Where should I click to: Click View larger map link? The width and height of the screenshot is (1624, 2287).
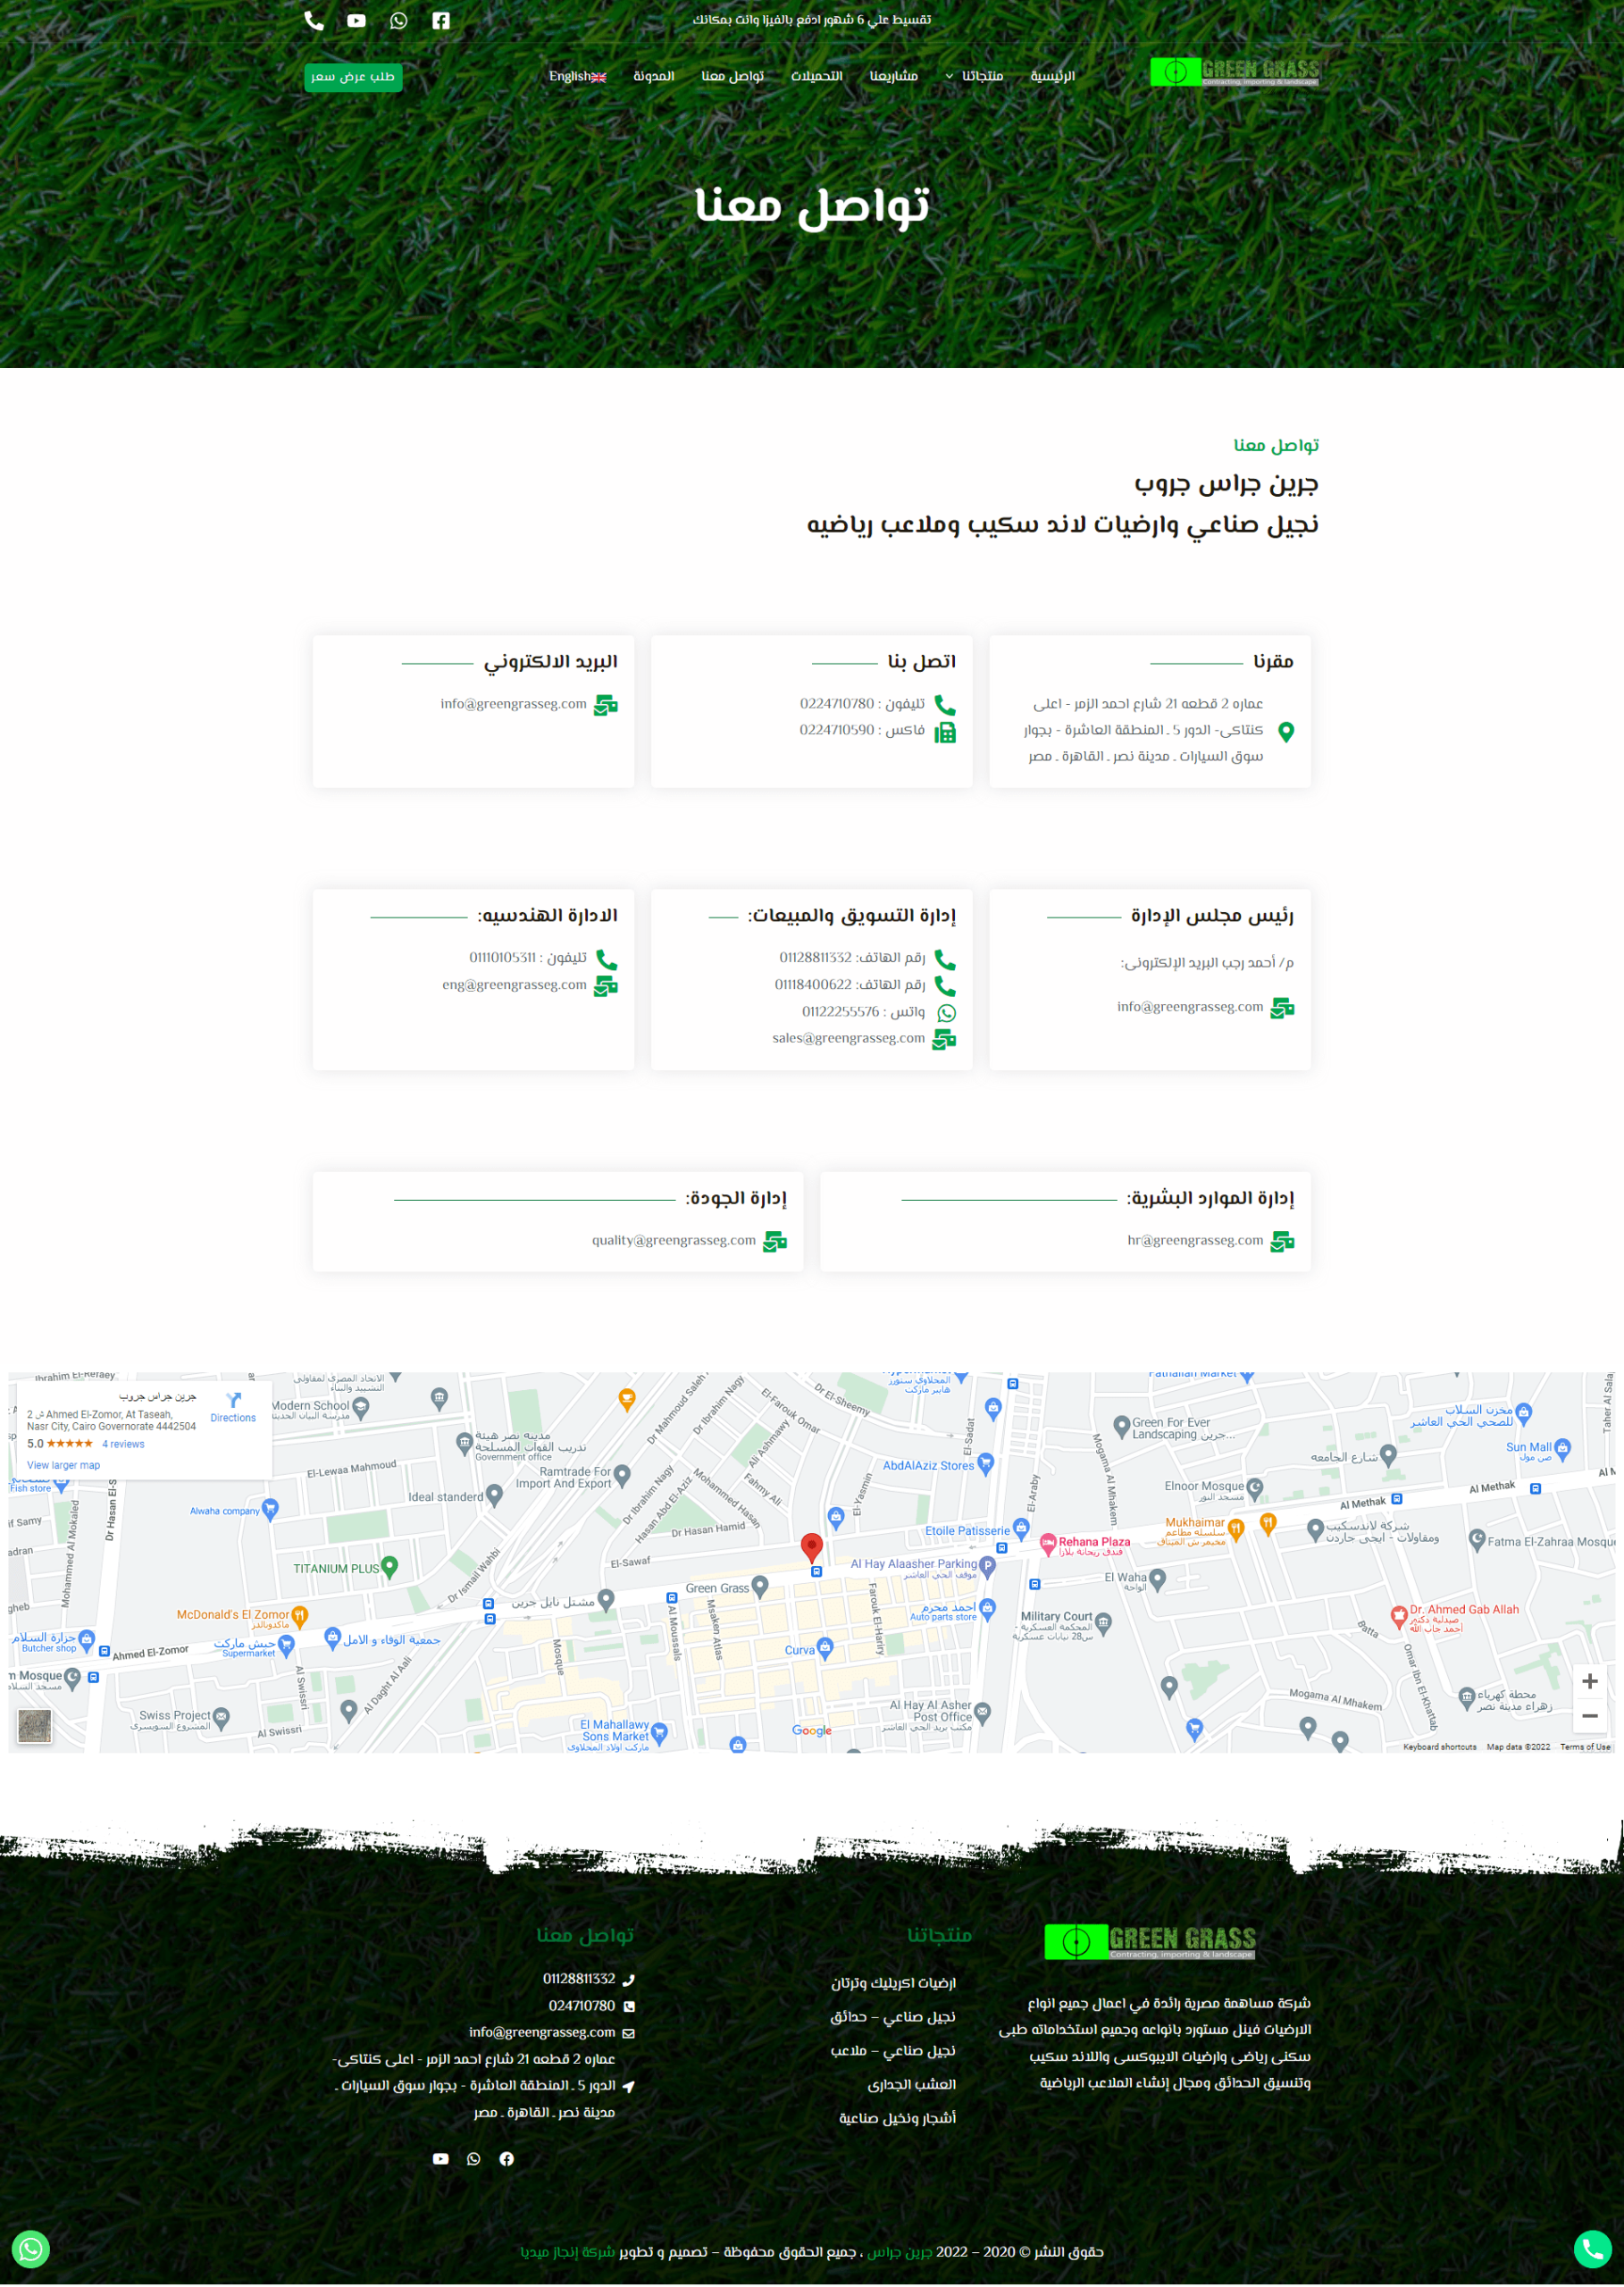coord(63,1465)
